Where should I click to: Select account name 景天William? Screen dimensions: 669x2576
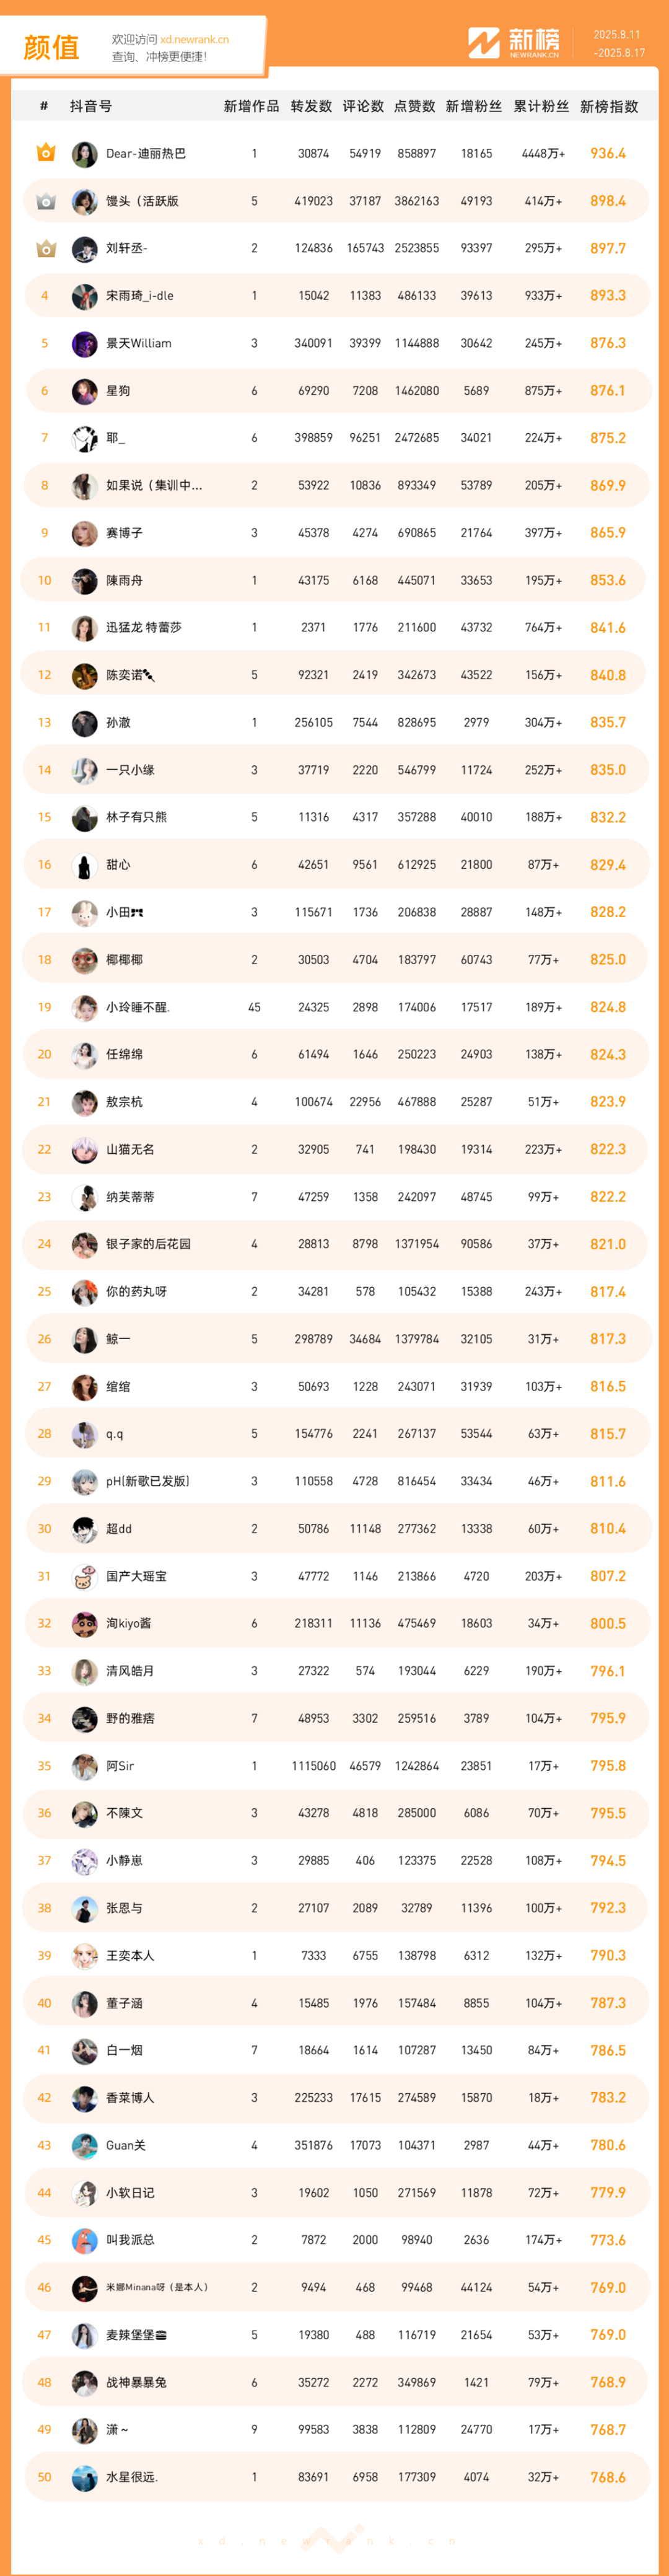tap(138, 343)
